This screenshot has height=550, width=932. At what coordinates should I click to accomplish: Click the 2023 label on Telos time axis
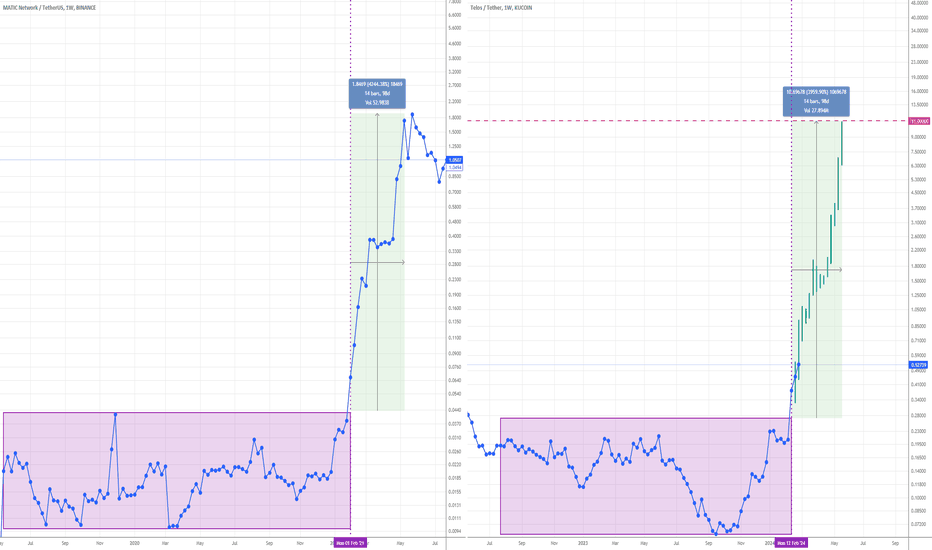[582, 543]
